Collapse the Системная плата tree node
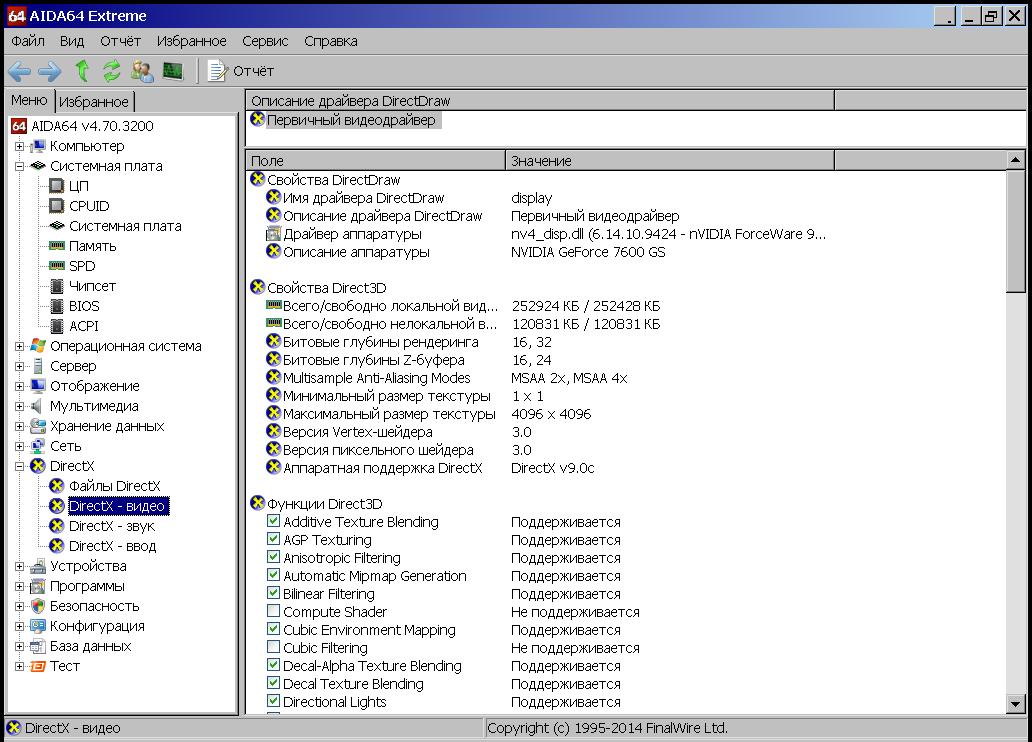 [19, 166]
